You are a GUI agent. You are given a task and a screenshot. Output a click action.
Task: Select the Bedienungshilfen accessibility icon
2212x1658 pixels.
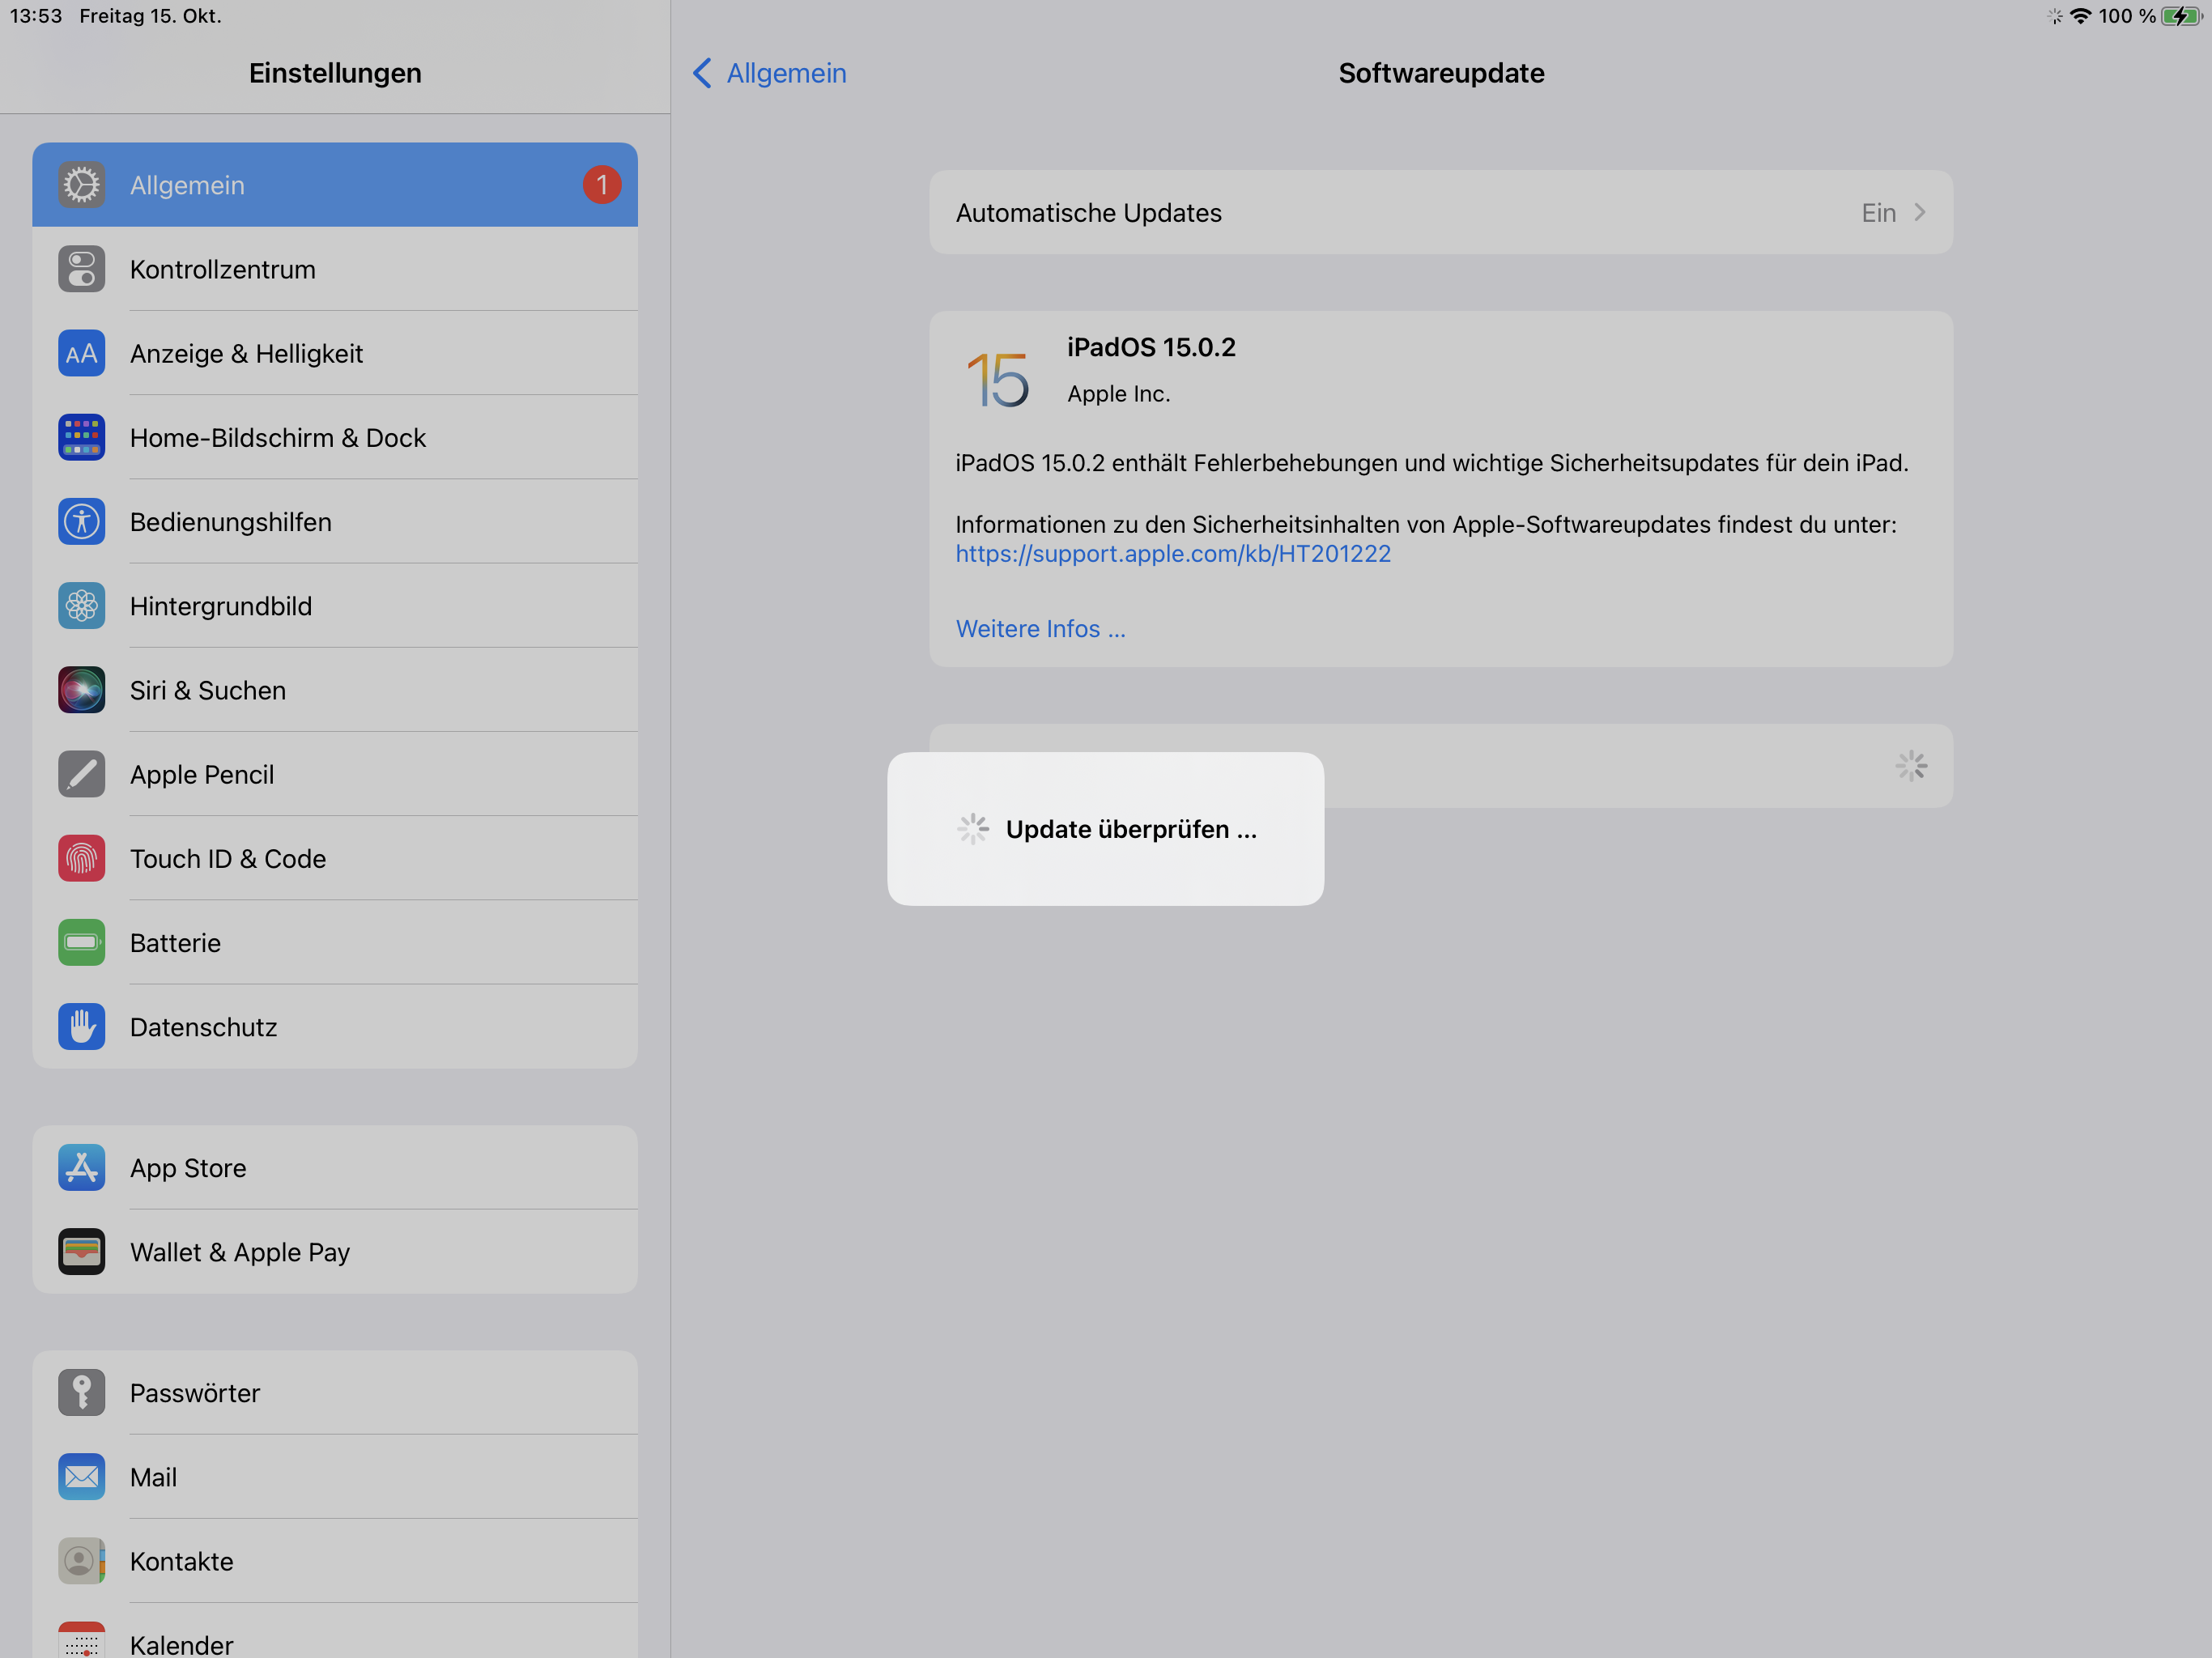click(x=81, y=522)
